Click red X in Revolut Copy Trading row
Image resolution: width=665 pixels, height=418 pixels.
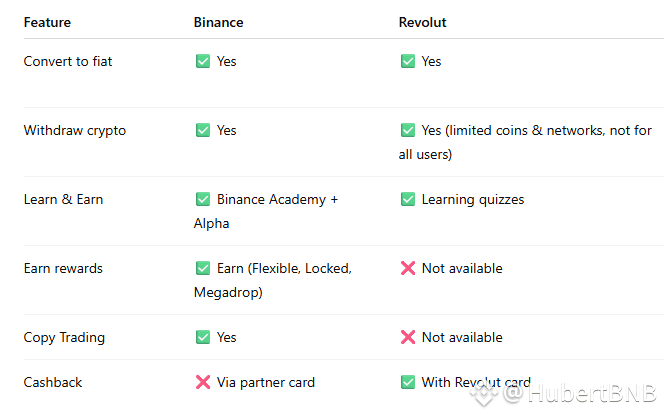click(x=408, y=338)
